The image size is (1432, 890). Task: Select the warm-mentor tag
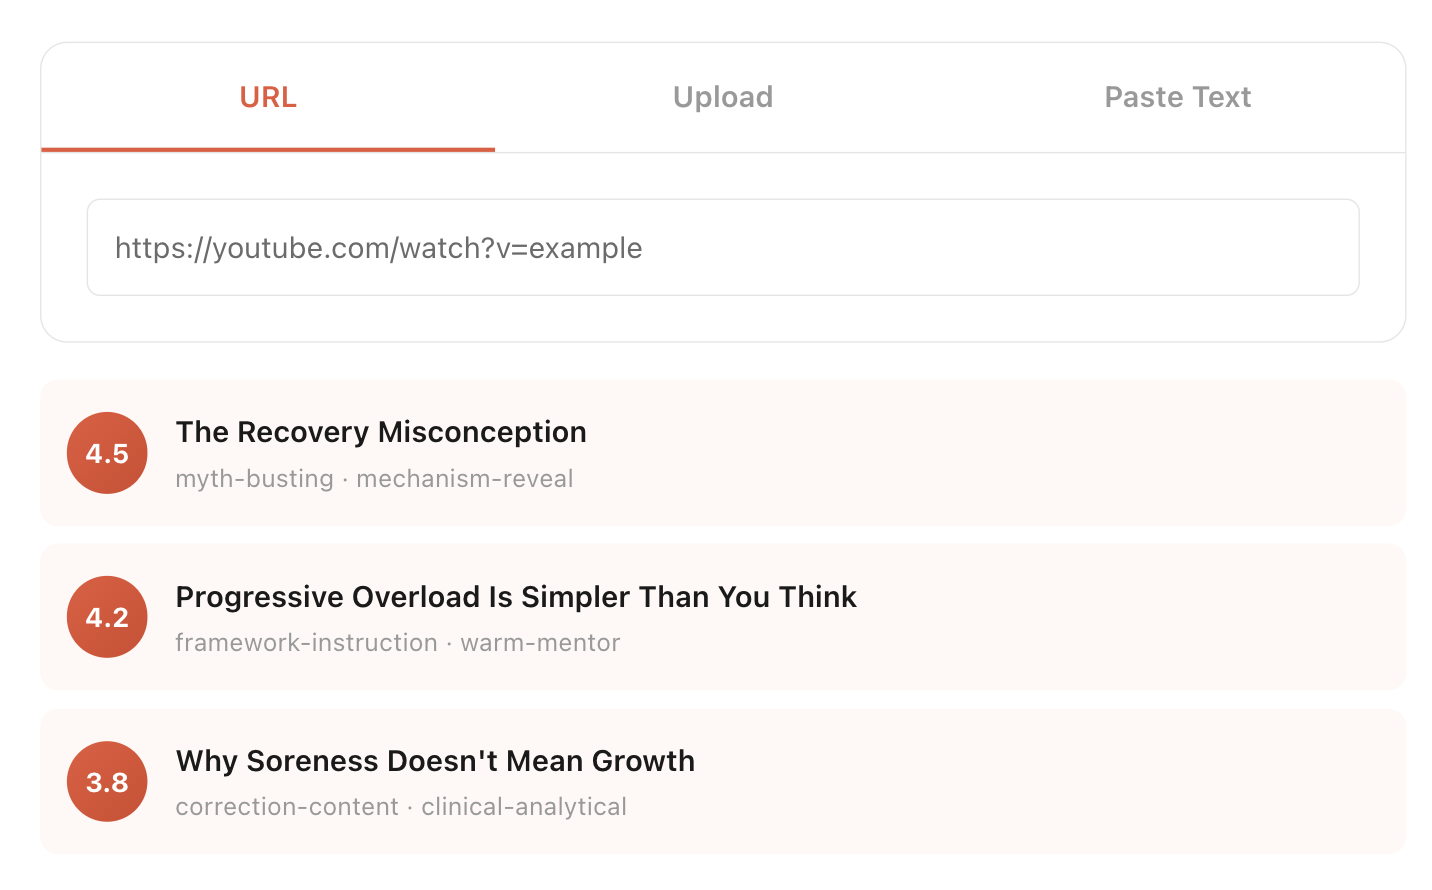[x=540, y=643]
